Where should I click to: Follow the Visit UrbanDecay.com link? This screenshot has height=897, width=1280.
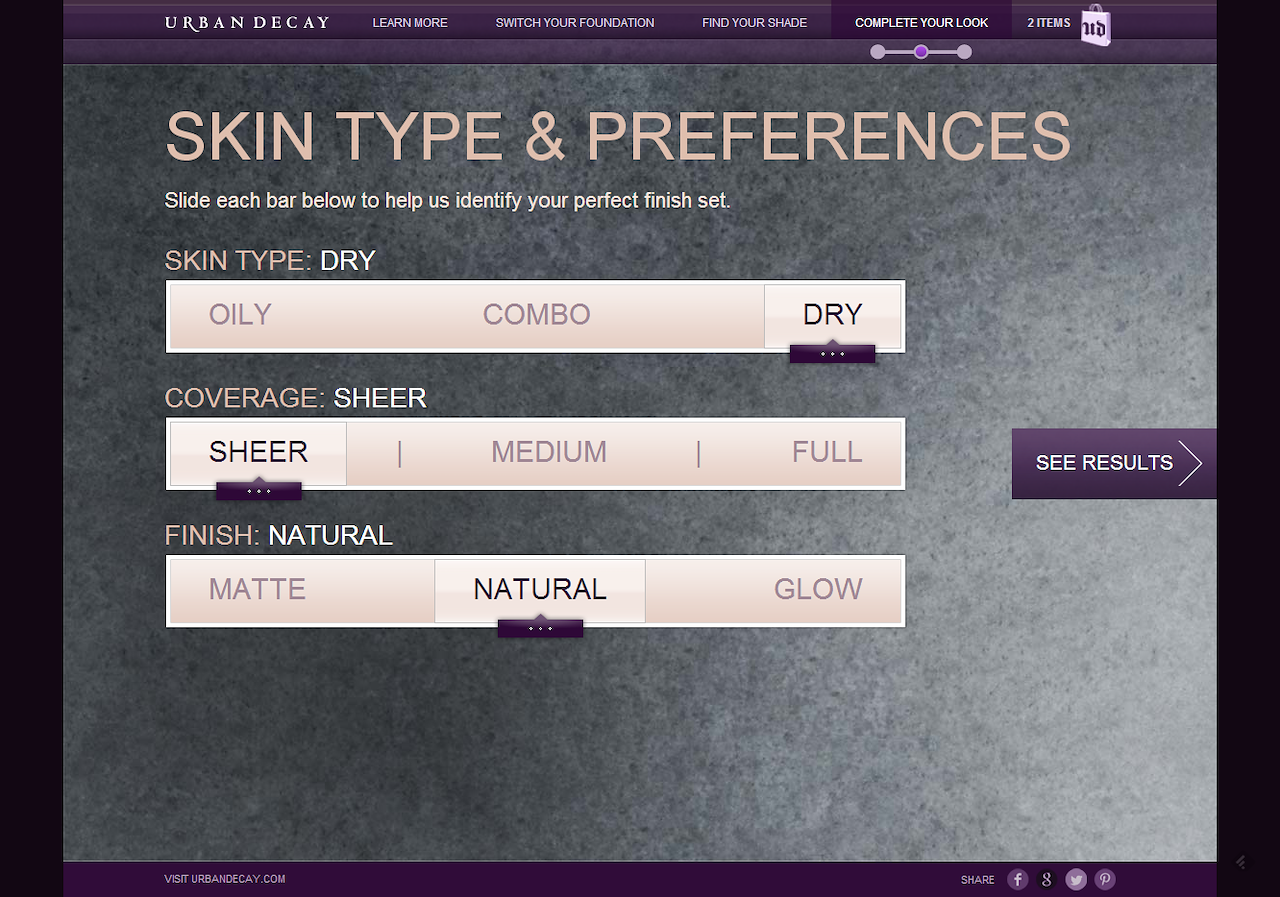(225, 879)
